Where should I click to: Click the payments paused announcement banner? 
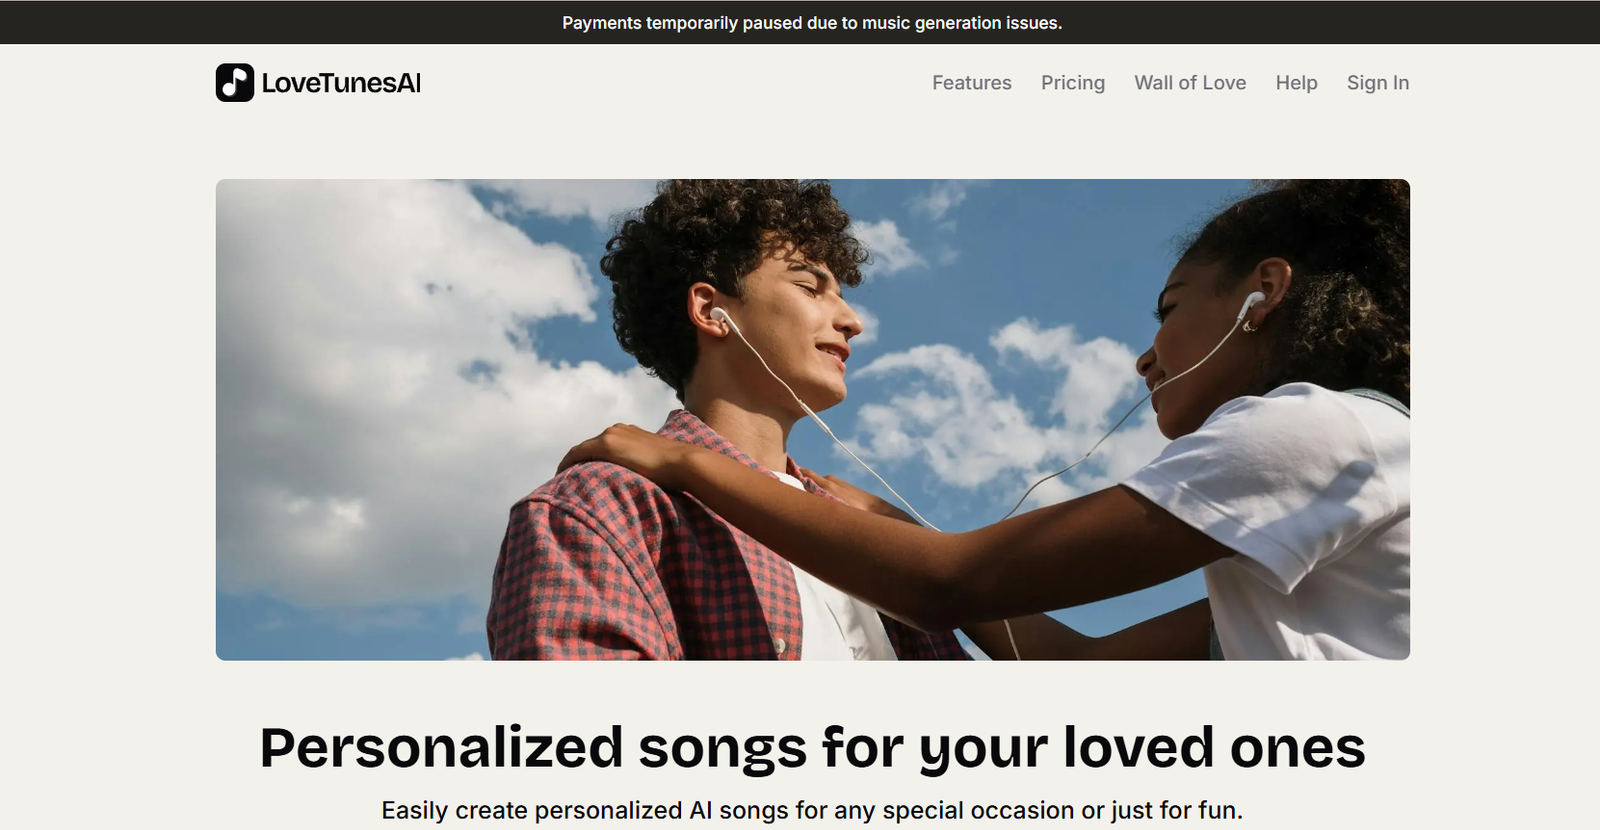pos(800,22)
